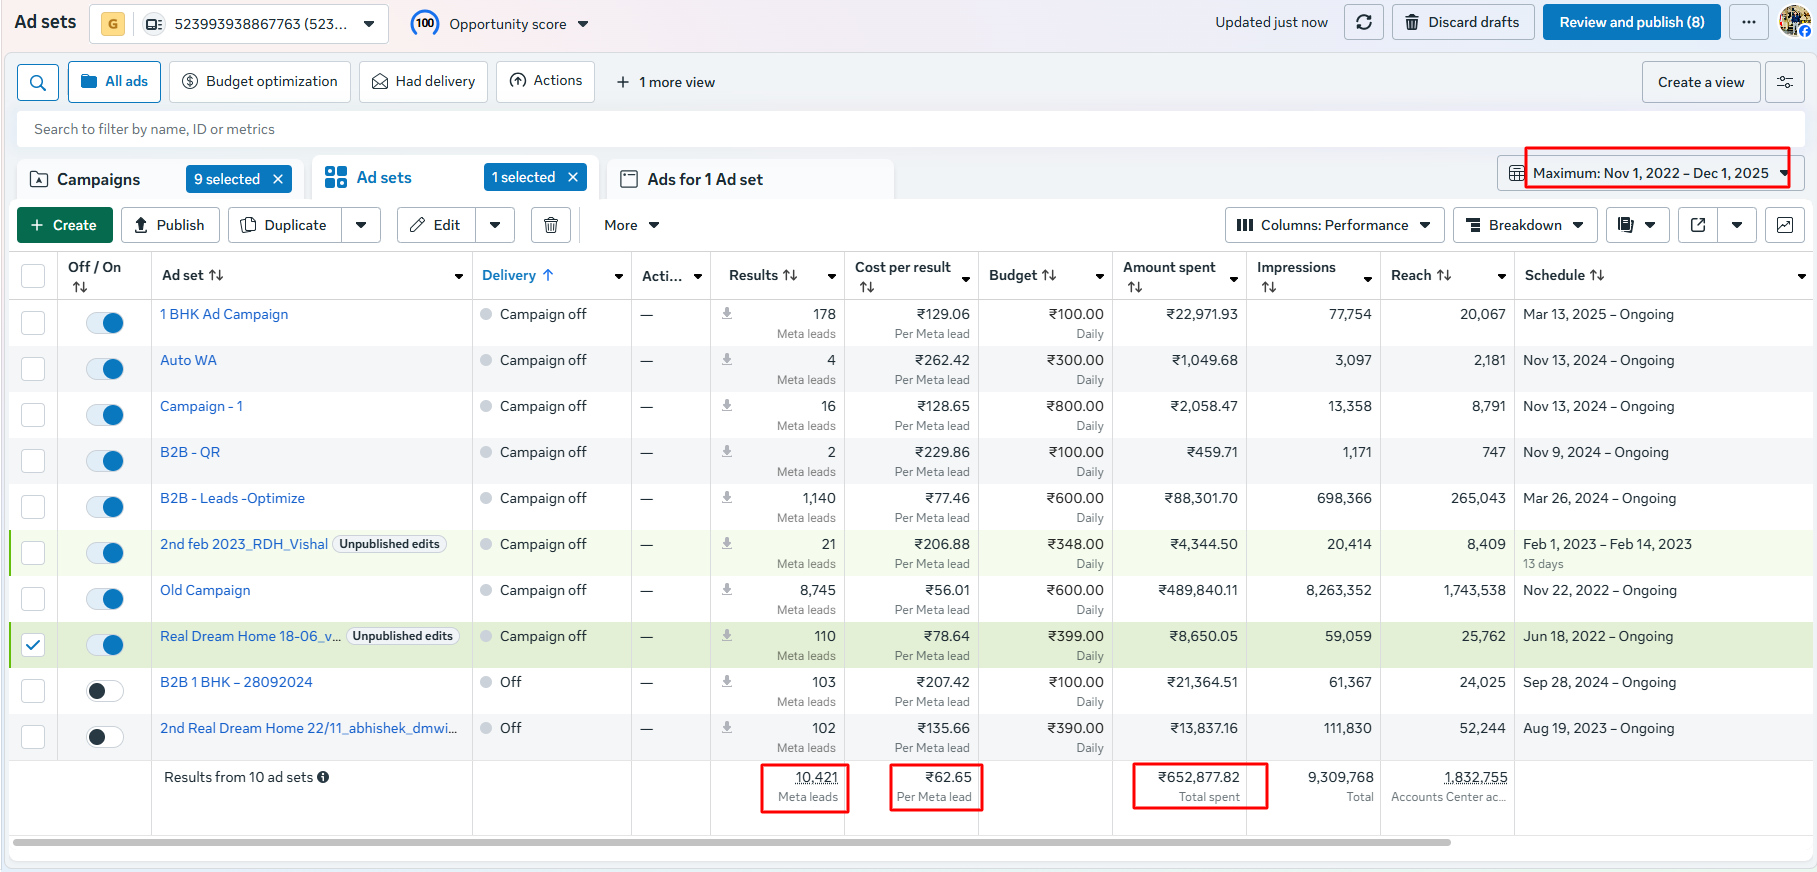
Task: Click the export share icon
Action: click(1698, 225)
